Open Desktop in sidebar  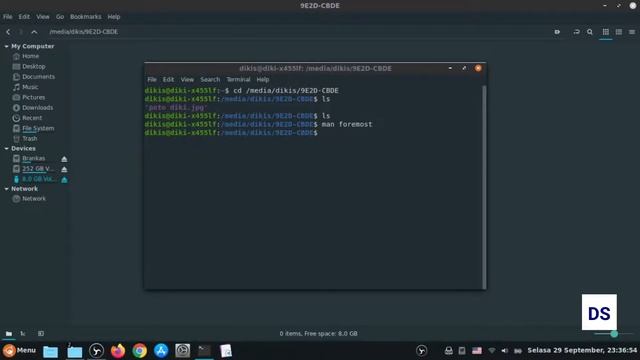point(33,66)
